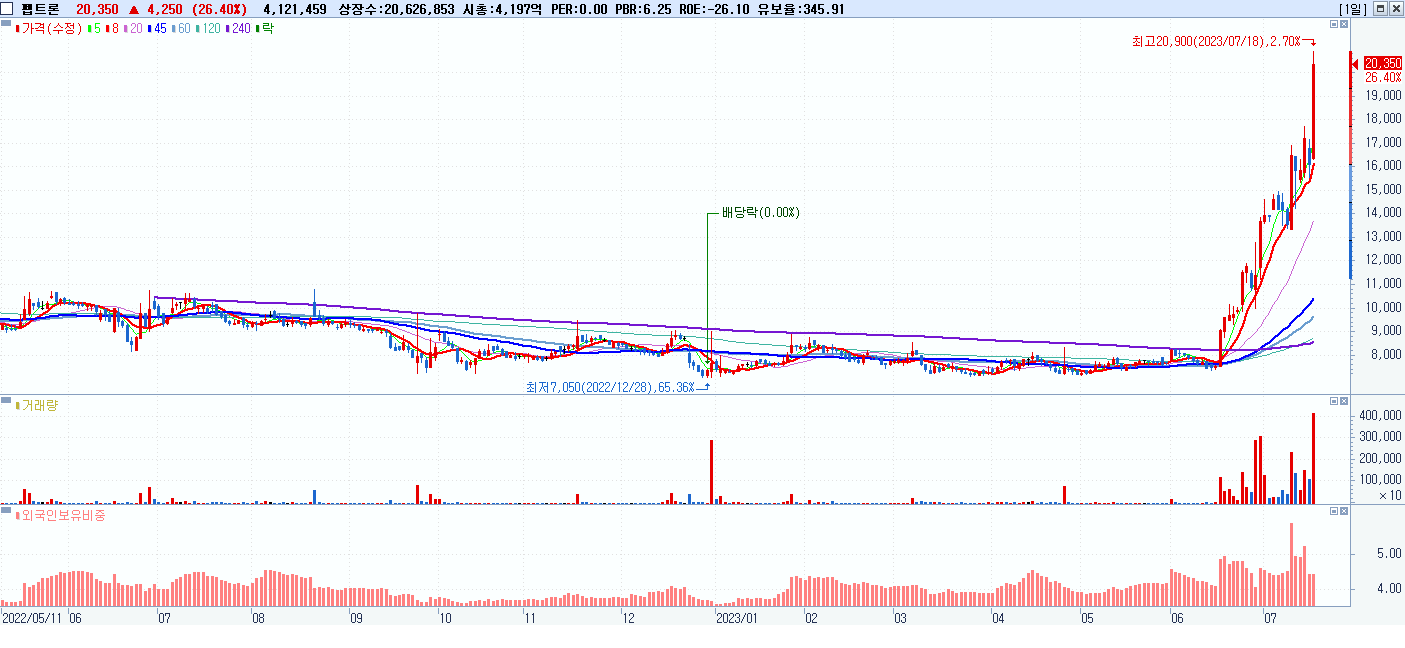
Task: Select the 락 legend item
Action: point(265,28)
